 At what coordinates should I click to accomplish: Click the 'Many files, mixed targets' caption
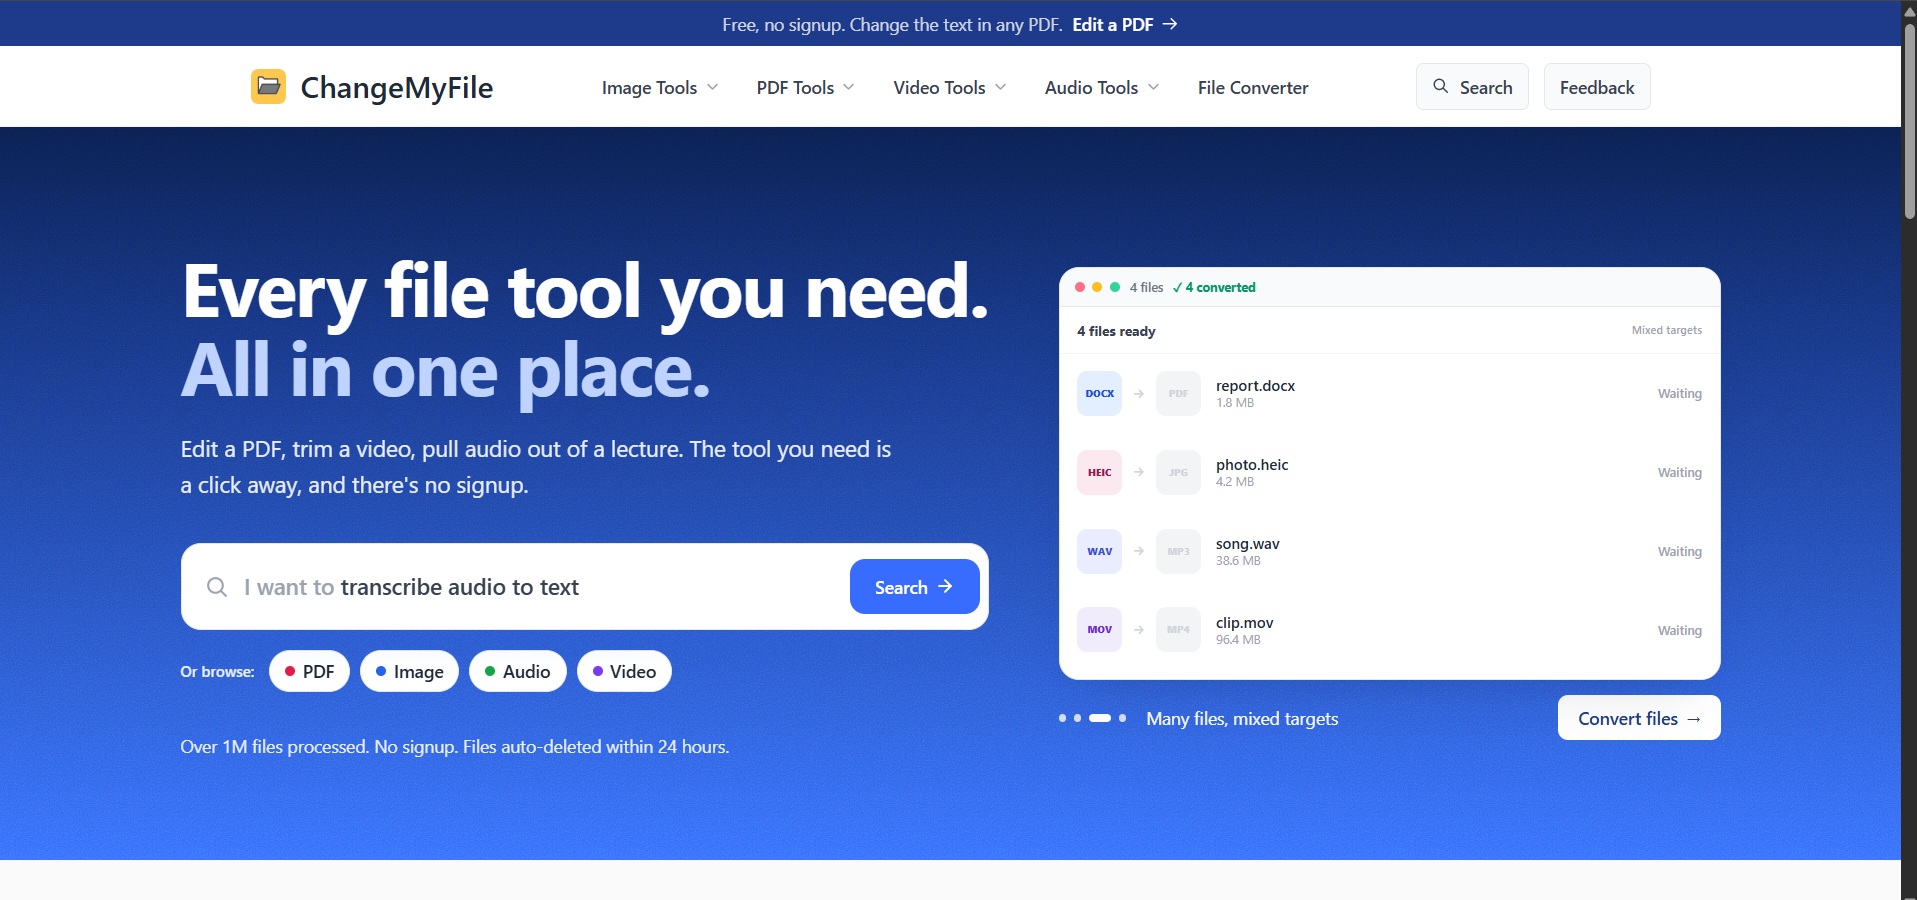(1242, 719)
